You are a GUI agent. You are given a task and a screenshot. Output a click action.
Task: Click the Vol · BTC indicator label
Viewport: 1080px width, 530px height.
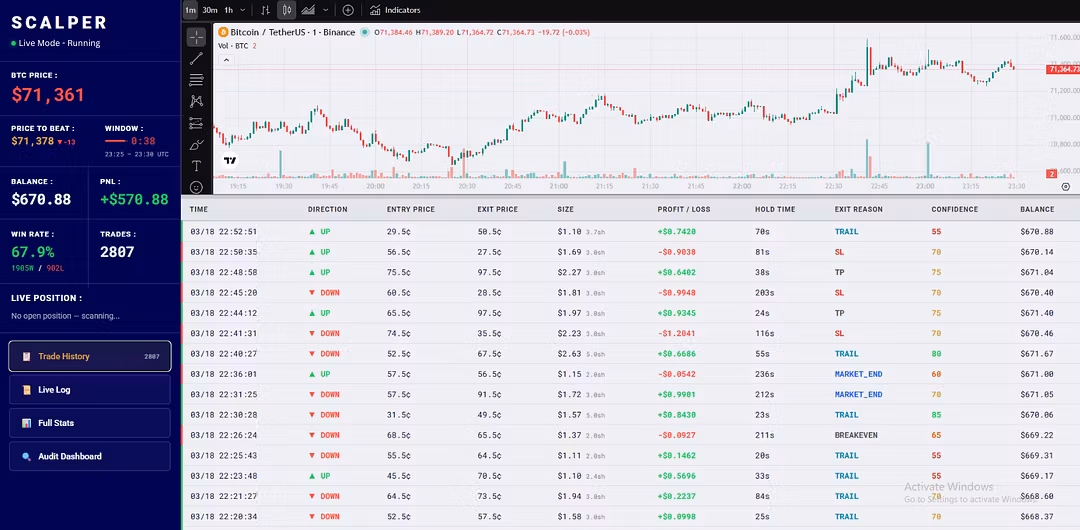pos(233,45)
